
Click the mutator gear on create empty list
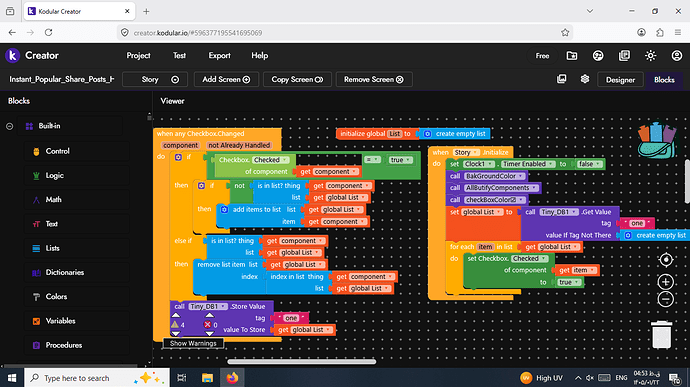click(x=427, y=134)
